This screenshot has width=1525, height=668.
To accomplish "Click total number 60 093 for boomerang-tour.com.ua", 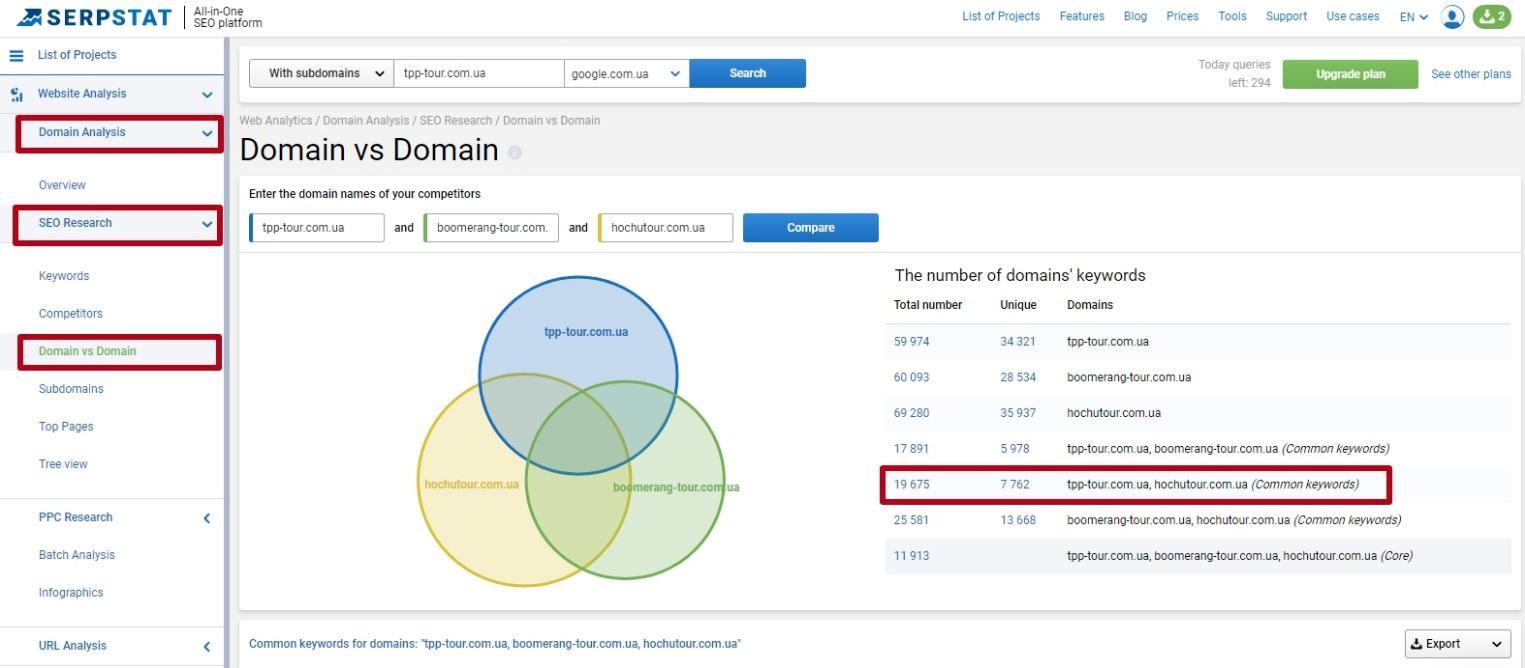I will 912,378.
